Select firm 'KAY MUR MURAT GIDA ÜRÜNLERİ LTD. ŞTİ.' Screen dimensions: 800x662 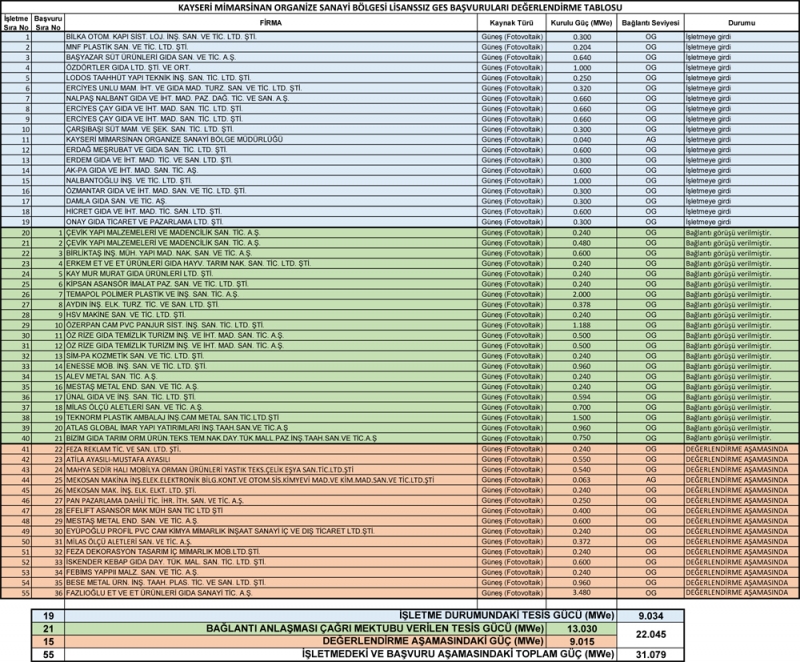coord(139,273)
